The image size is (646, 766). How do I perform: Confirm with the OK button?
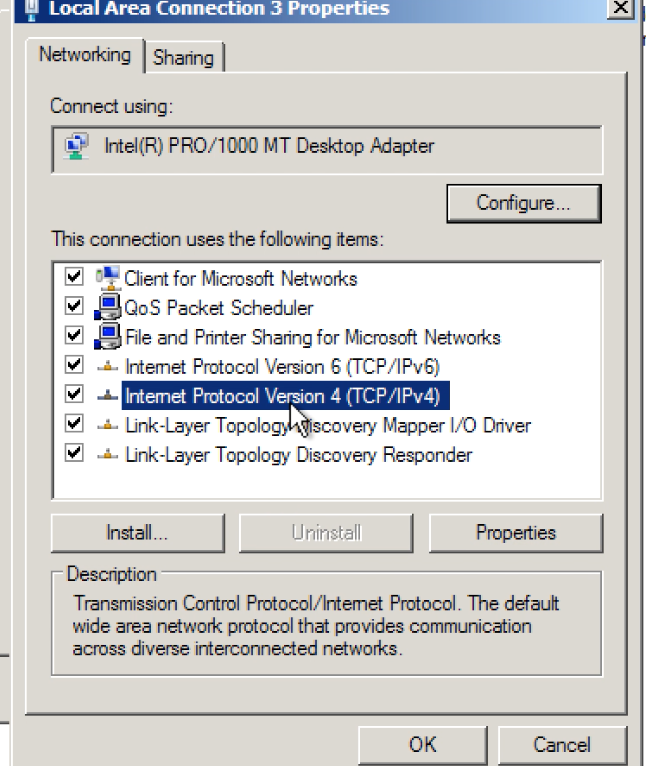tap(422, 745)
